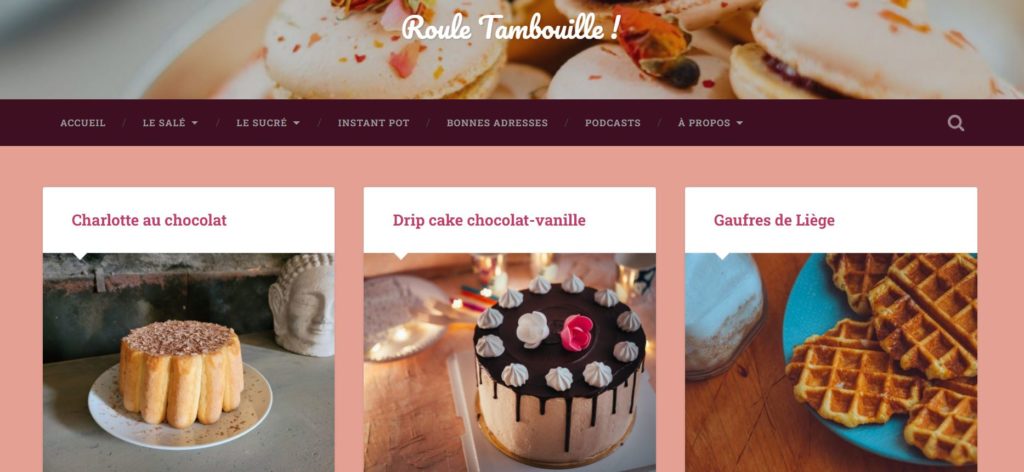The image size is (1024, 472).
Task: Go to the Accueil menu item
Action: click(x=83, y=123)
